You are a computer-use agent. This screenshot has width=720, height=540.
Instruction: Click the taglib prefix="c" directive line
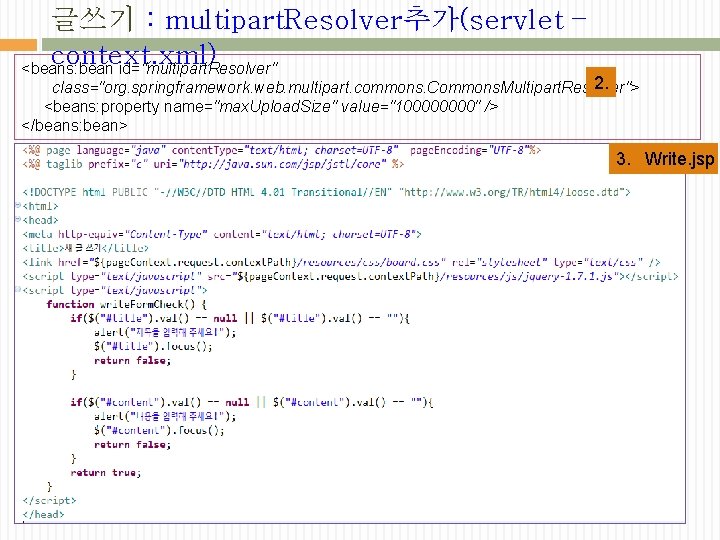coord(213,164)
